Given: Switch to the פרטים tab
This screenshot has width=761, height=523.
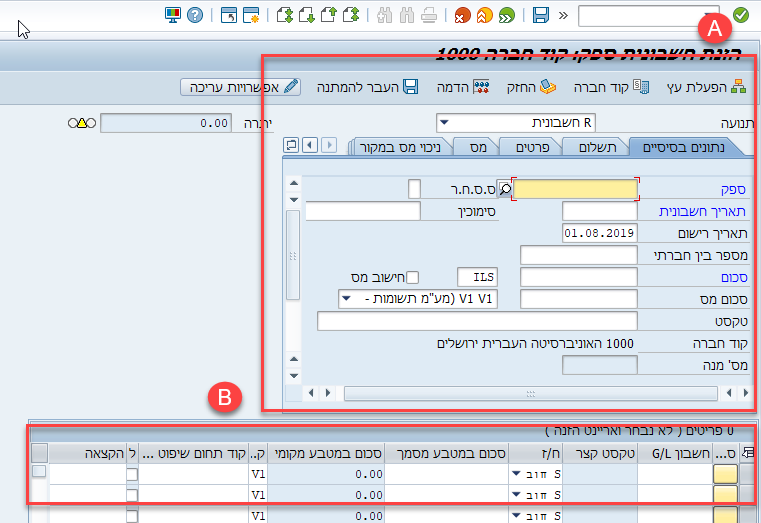Looking at the screenshot, I should [x=532, y=147].
